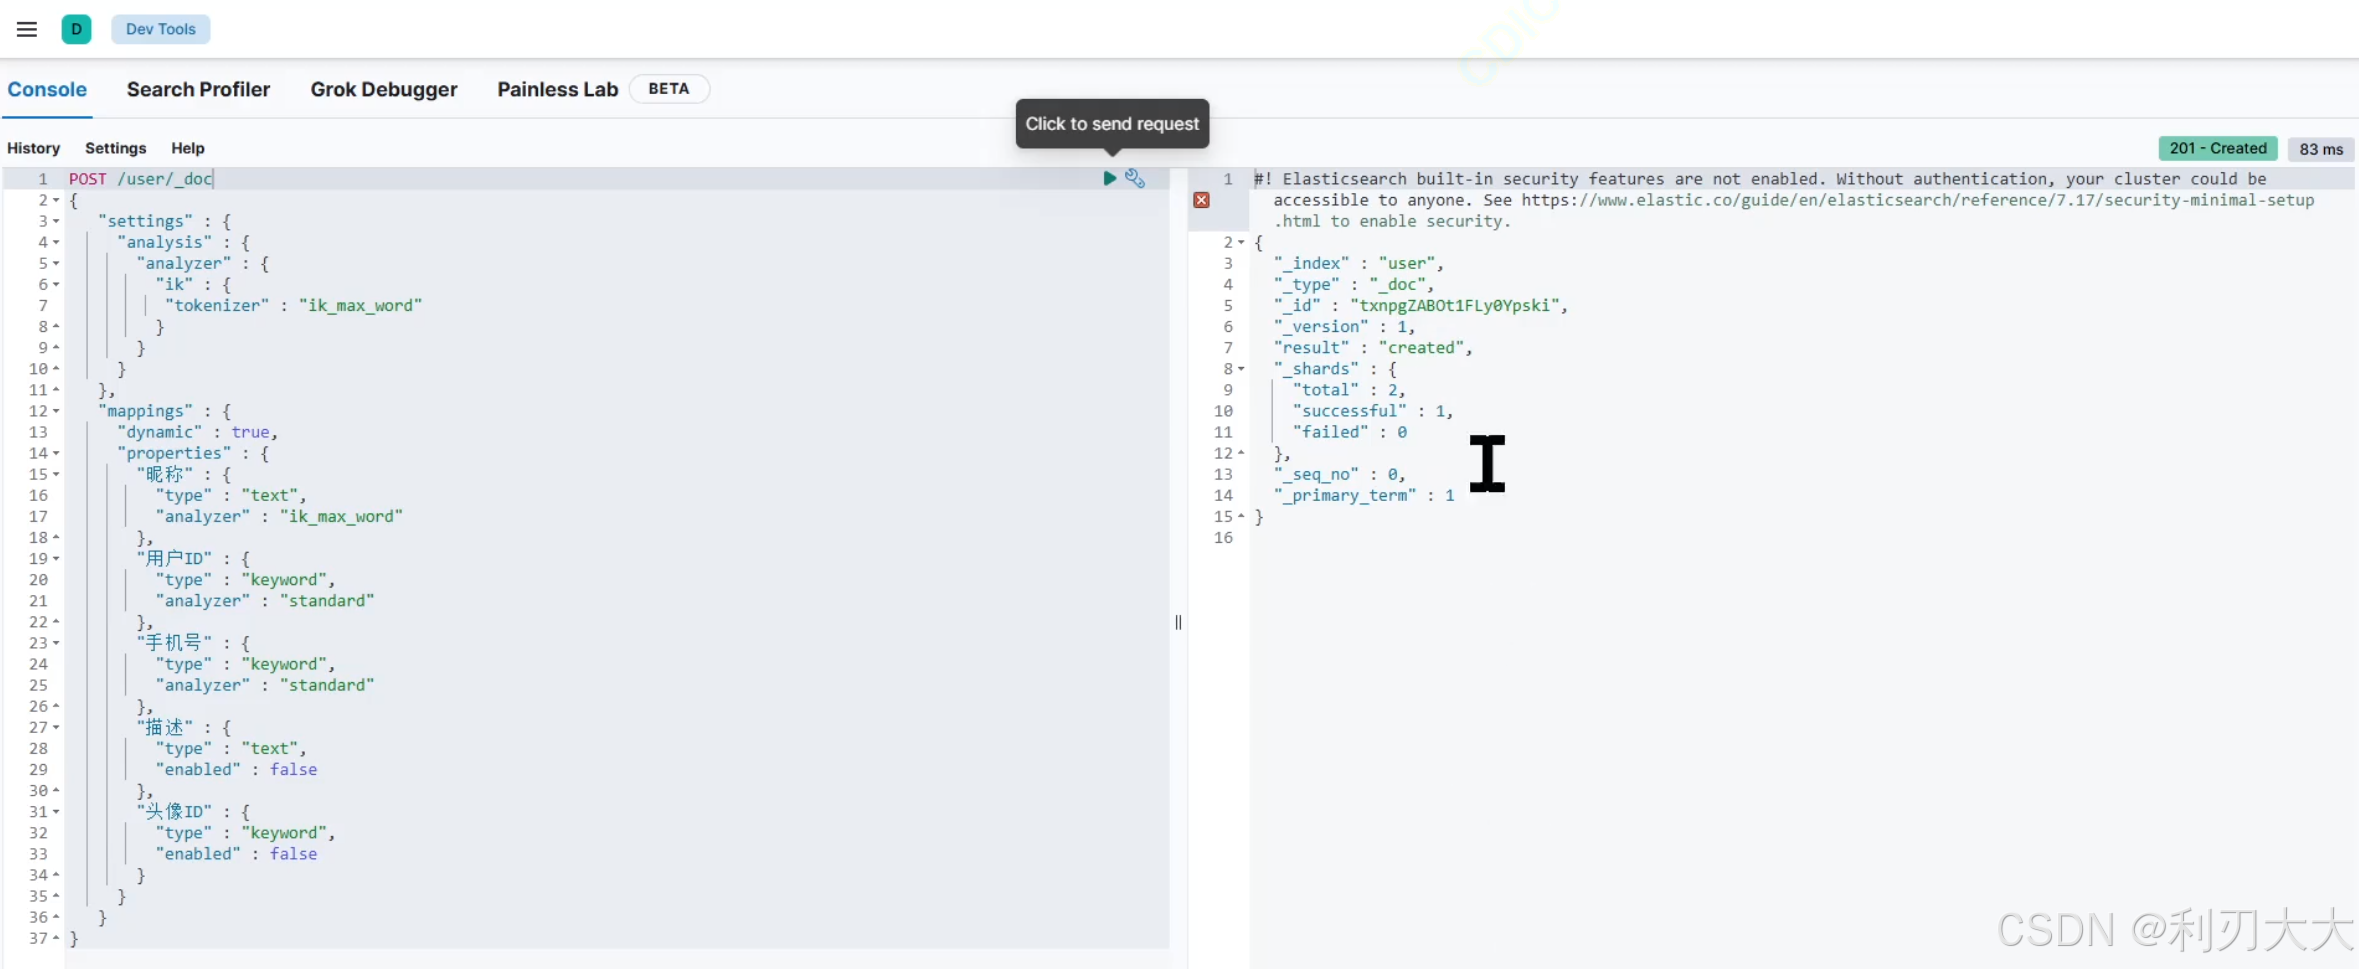Open the Painless Lab tab
The height and width of the screenshot is (969, 2359).
tap(558, 89)
